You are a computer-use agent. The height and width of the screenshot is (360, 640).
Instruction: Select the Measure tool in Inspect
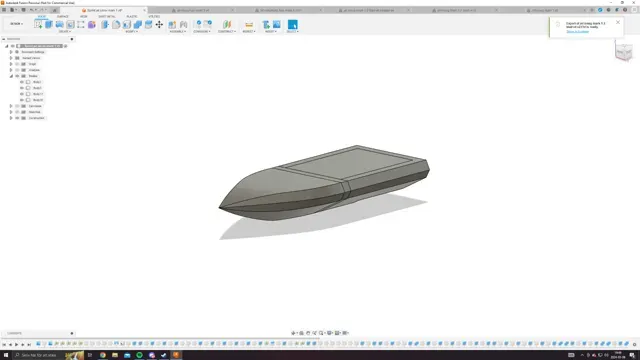(x=249, y=24)
